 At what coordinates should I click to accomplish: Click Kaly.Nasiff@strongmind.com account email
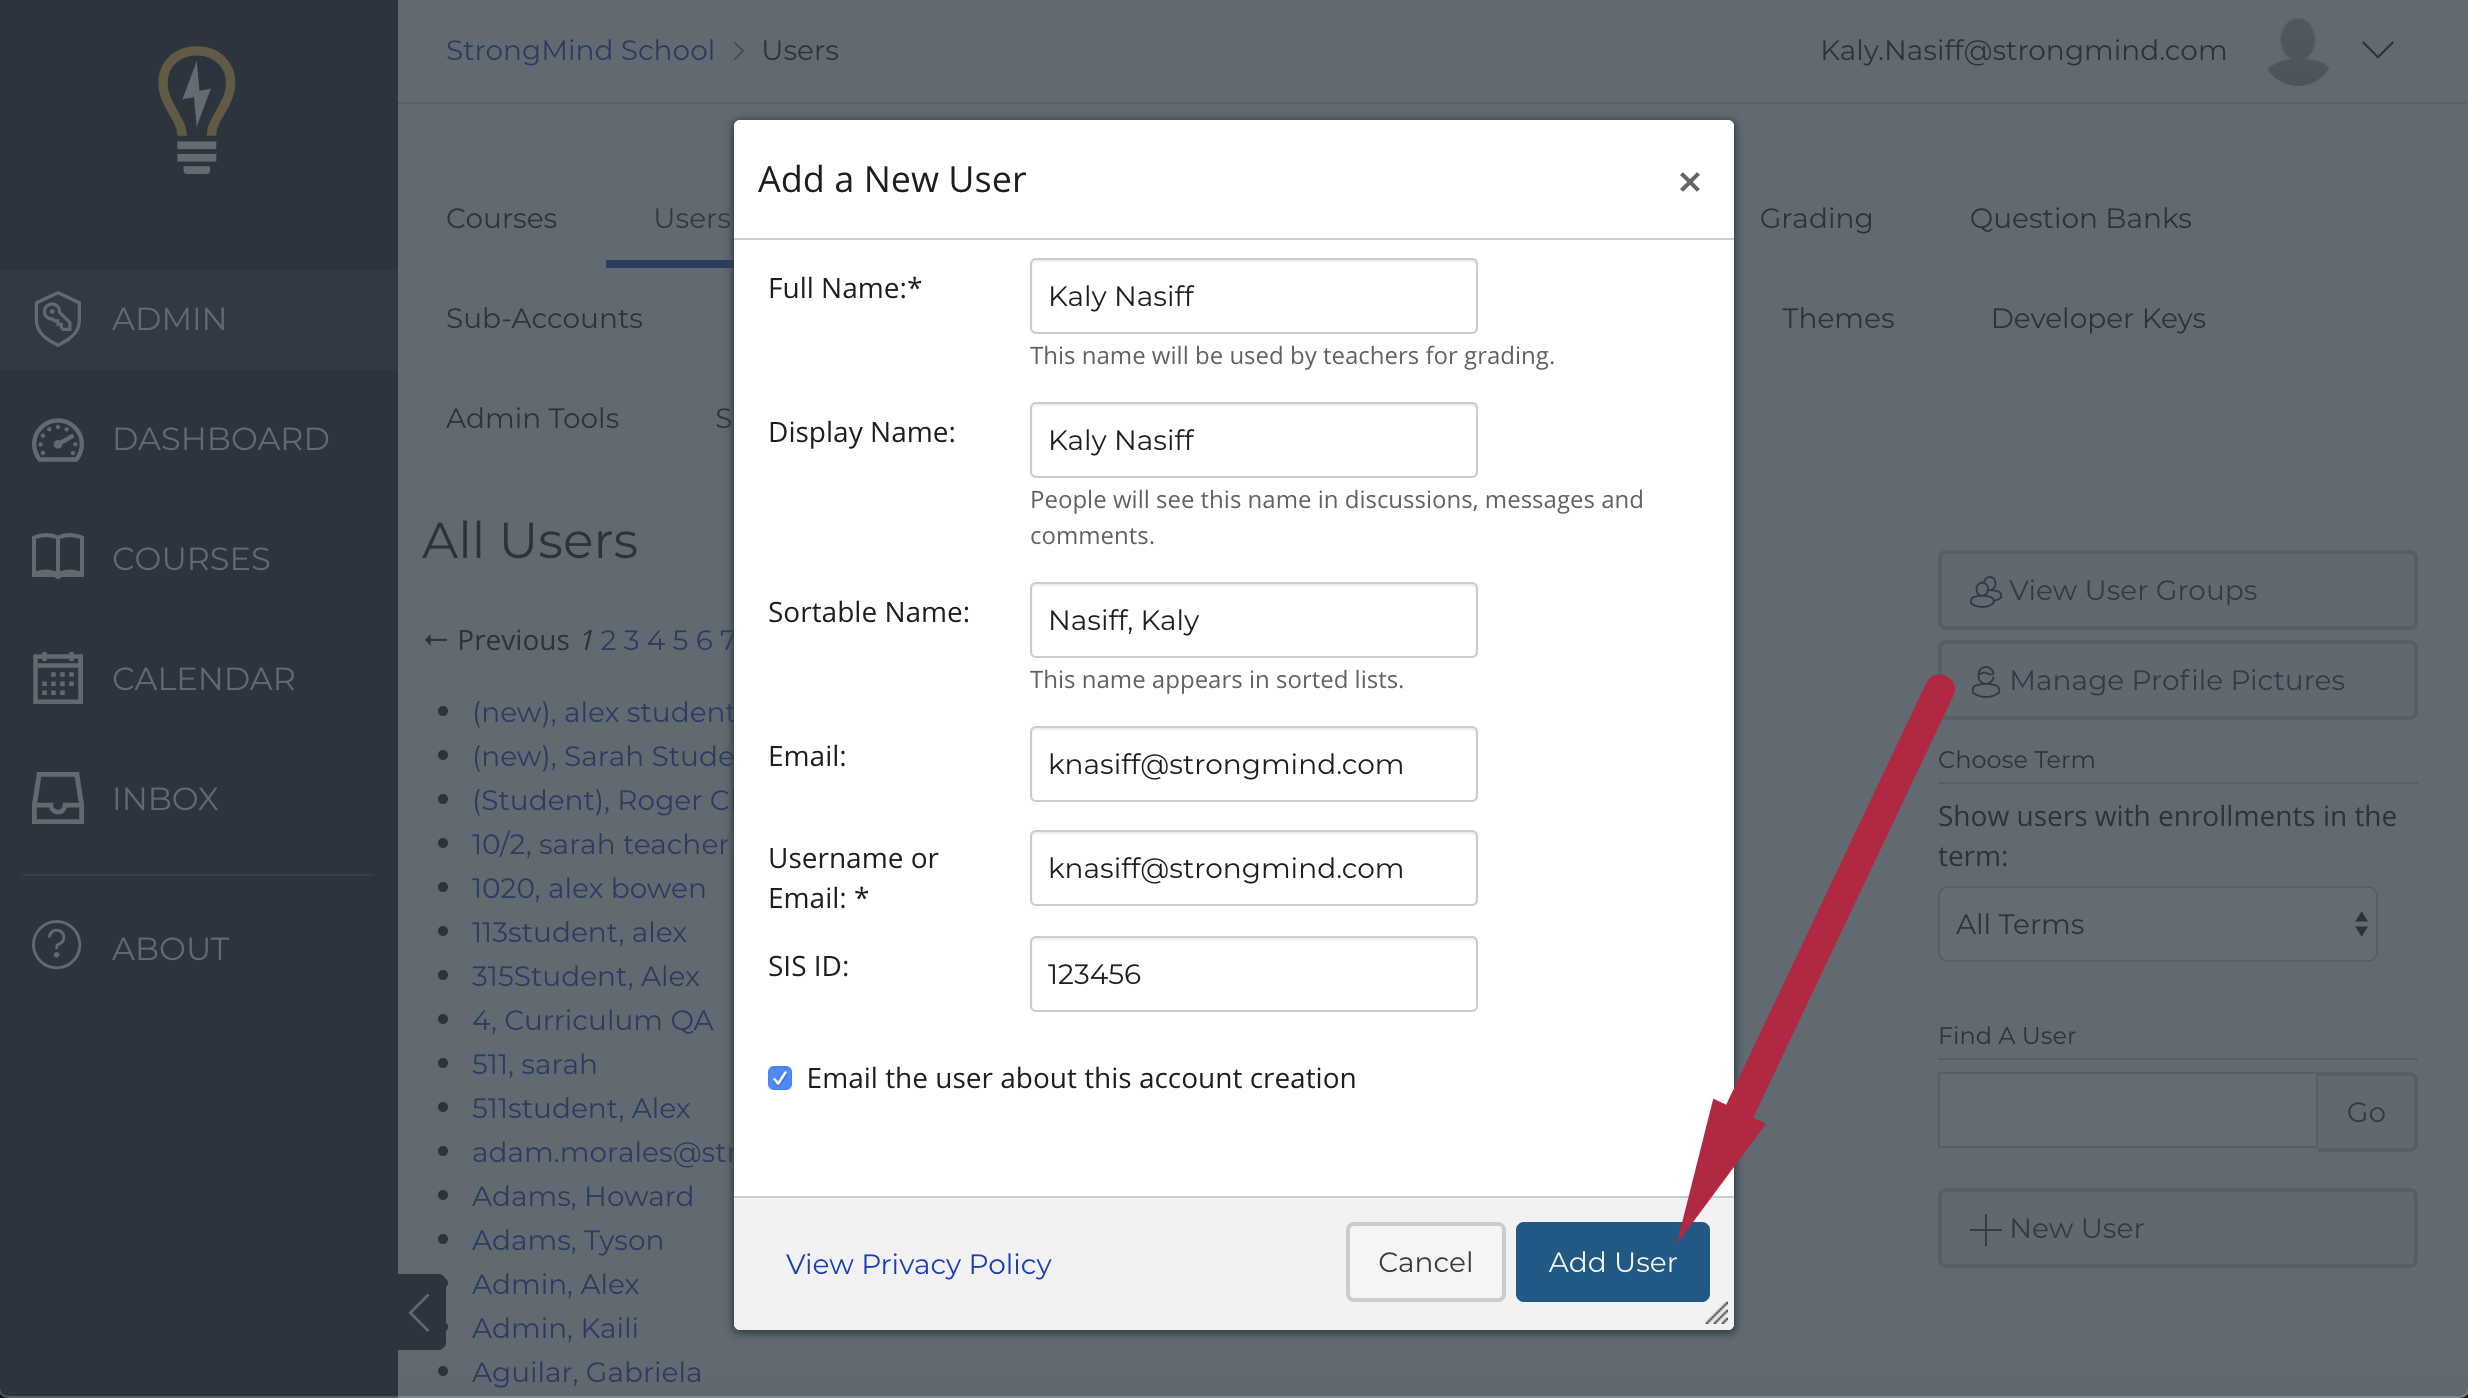tap(2023, 50)
